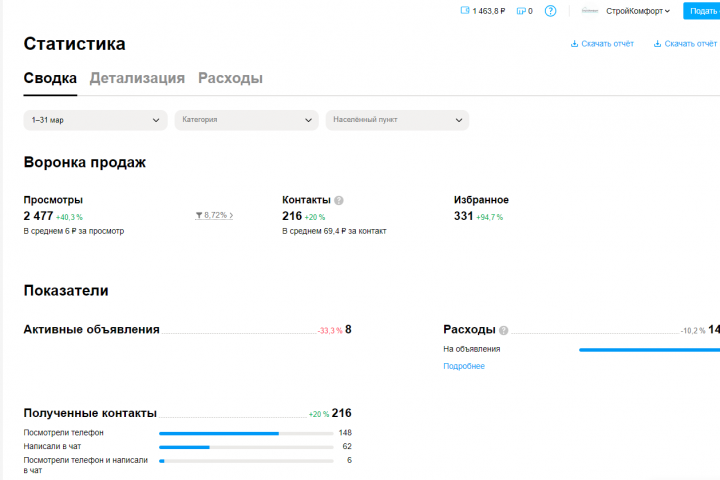Screen dimensions: 720x480
Task: Click the На объявления expenses bar
Action: pyautogui.click(x=649, y=350)
